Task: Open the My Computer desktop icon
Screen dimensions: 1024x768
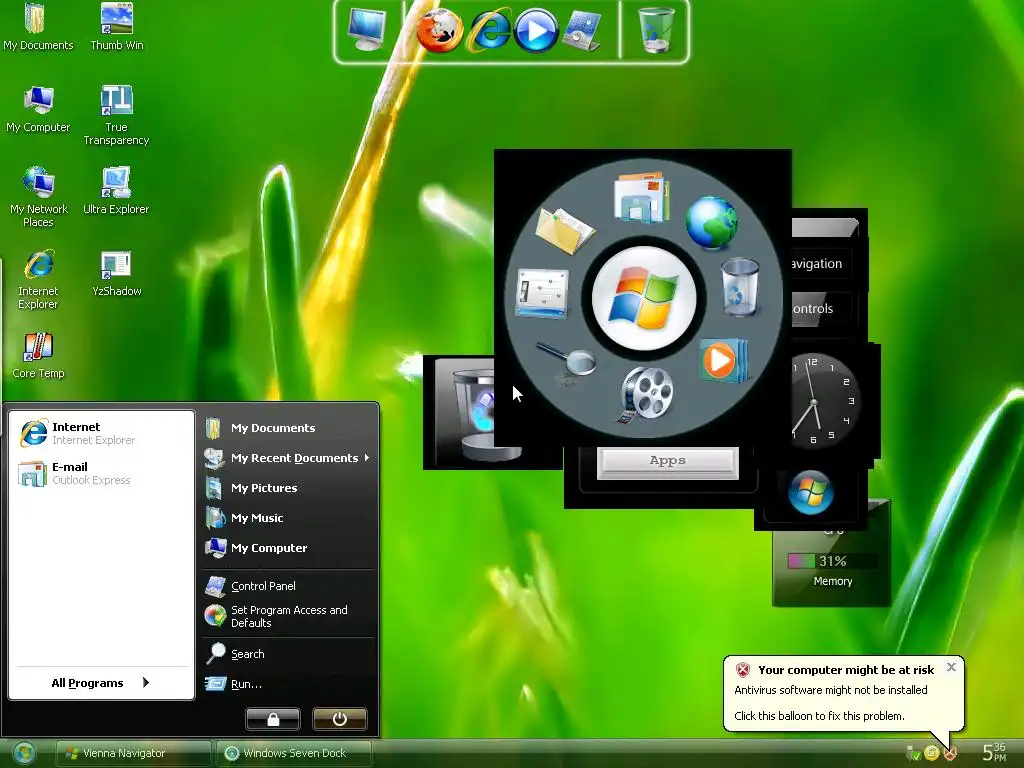Action: coord(38,109)
